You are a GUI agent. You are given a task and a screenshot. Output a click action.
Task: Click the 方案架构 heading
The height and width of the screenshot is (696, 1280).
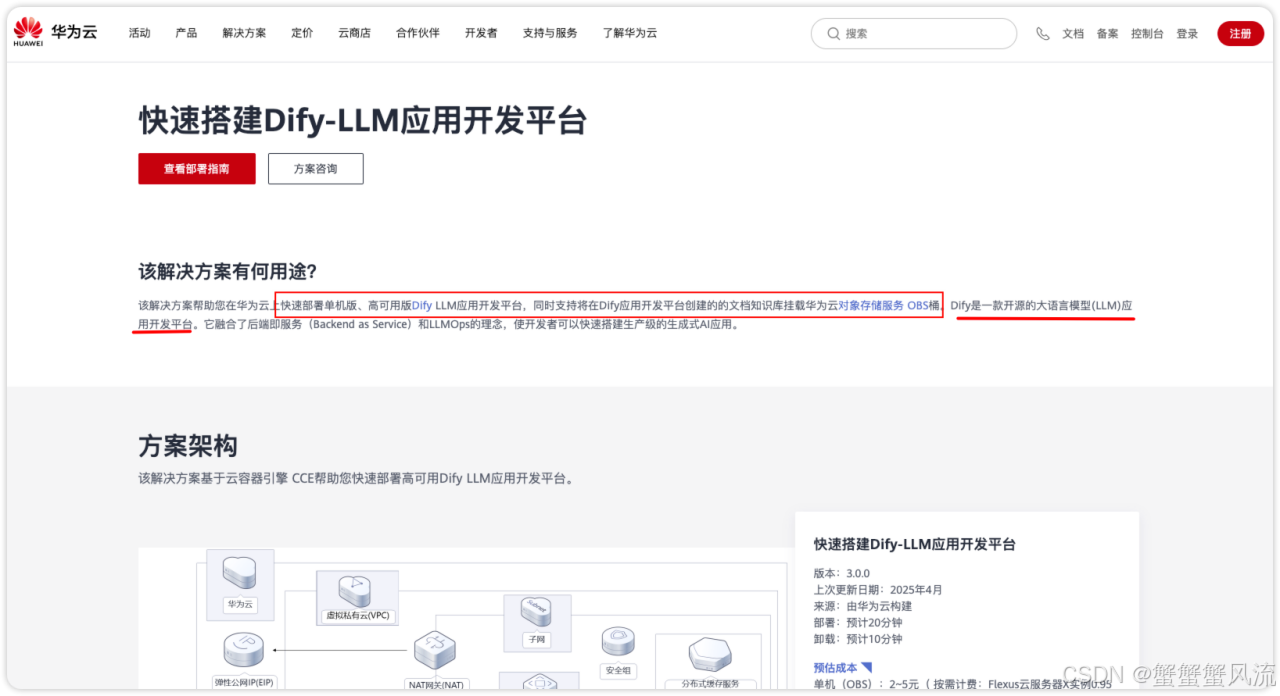tap(188, 446)
